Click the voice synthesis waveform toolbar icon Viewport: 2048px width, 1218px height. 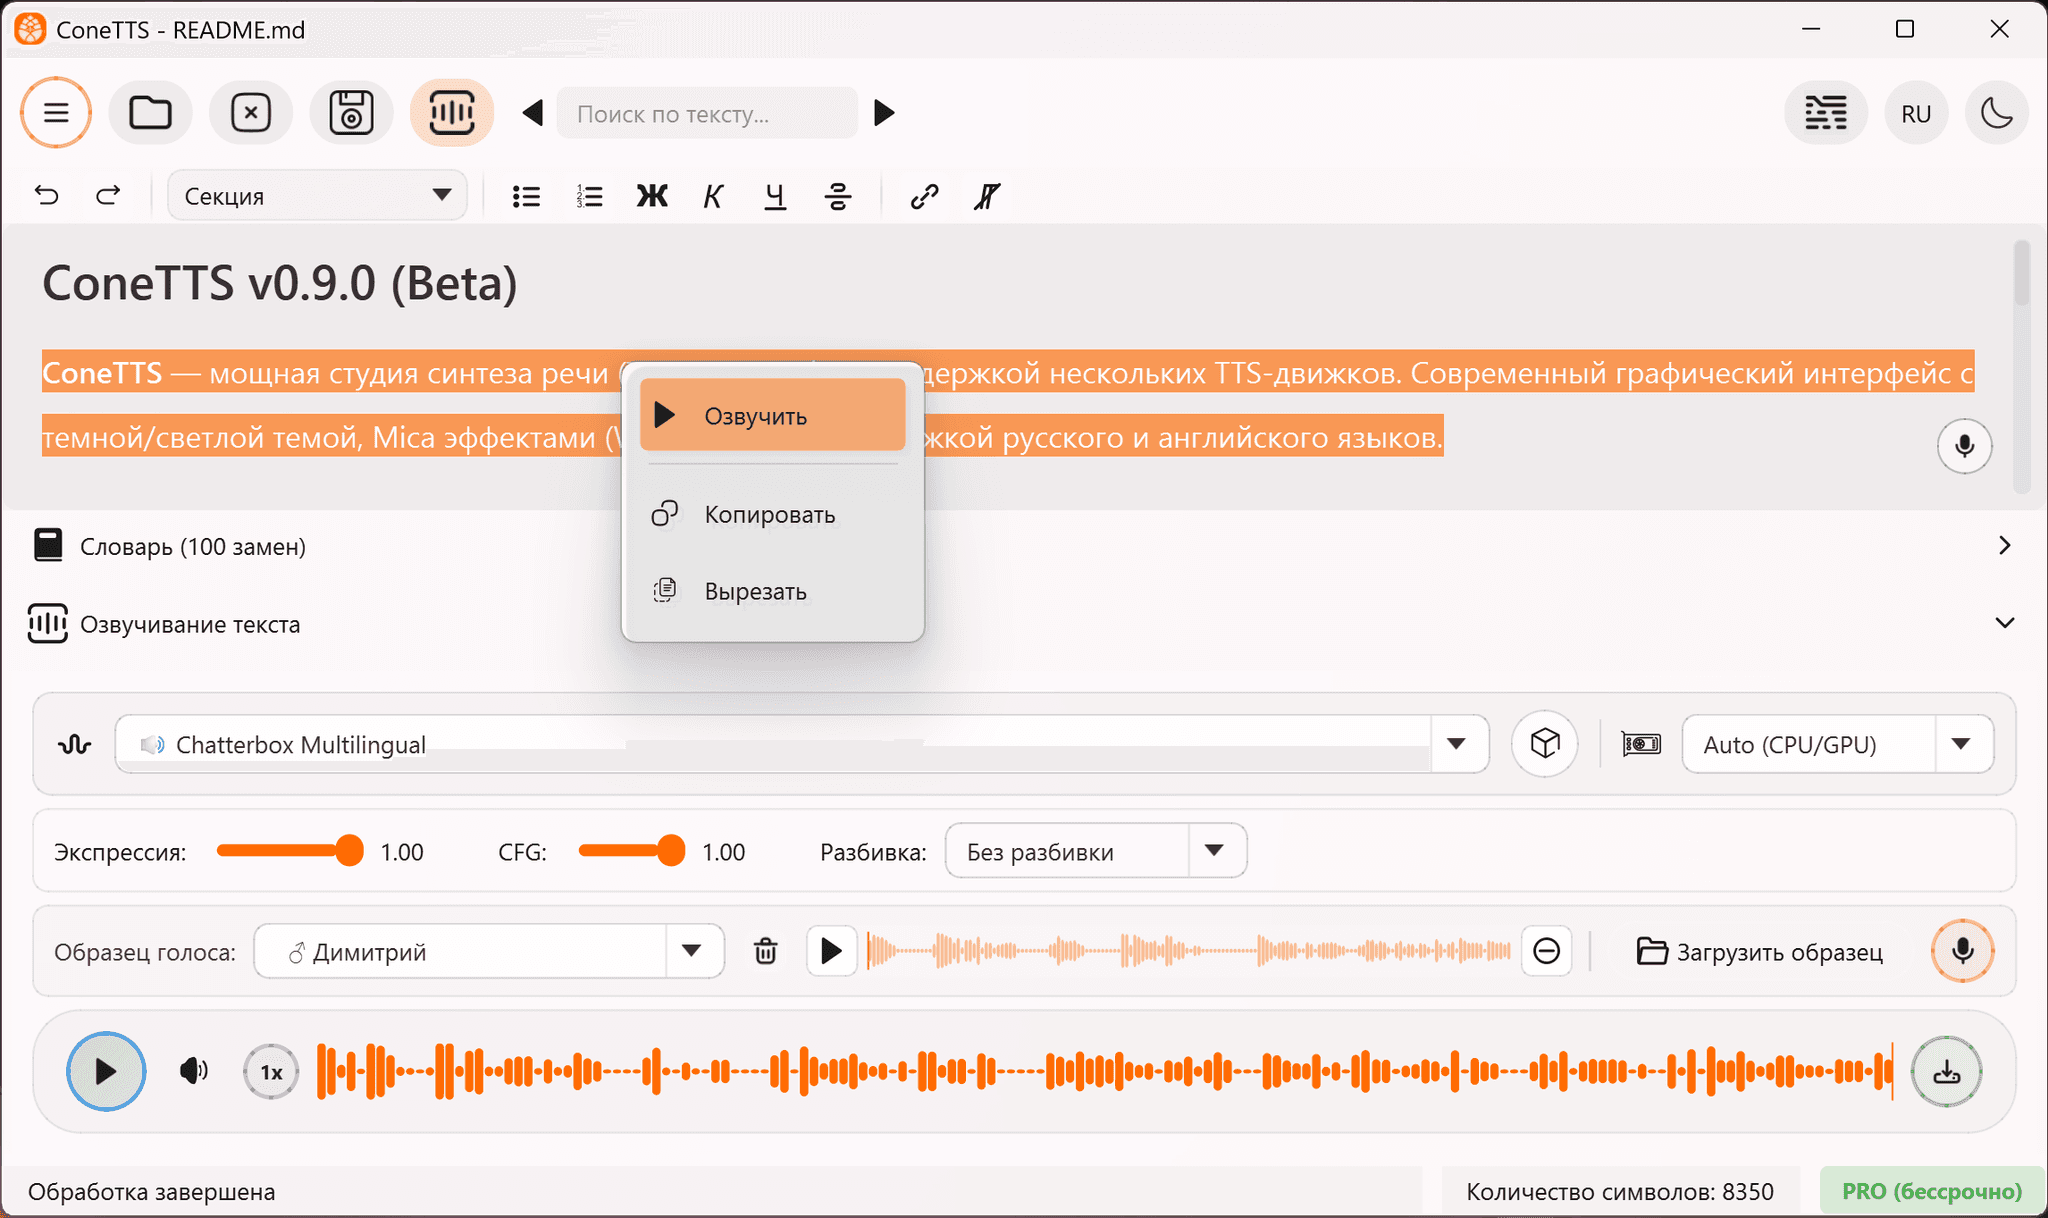coord(452,112)
